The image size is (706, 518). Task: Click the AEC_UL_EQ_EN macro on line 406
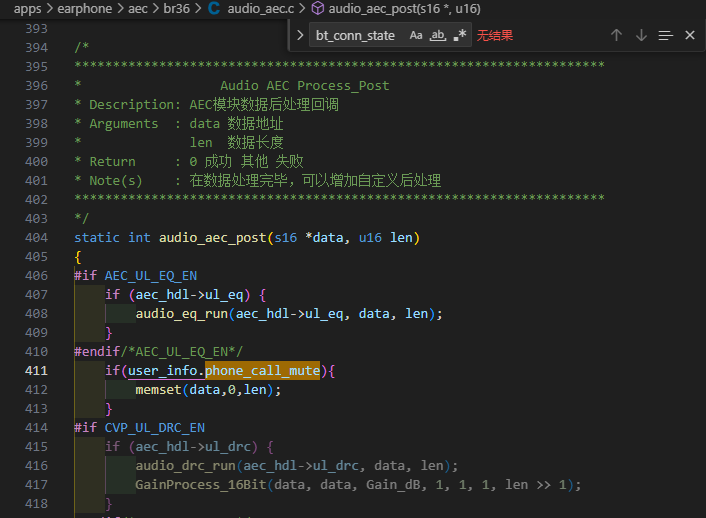tap(151, 276)
